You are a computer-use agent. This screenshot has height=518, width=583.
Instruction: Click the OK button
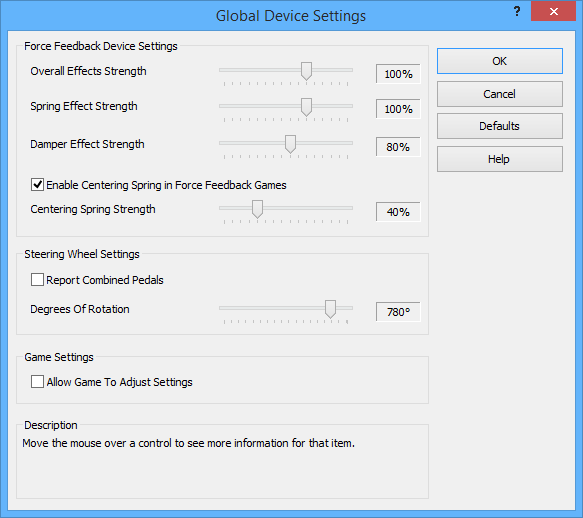[x=500, y=61]
